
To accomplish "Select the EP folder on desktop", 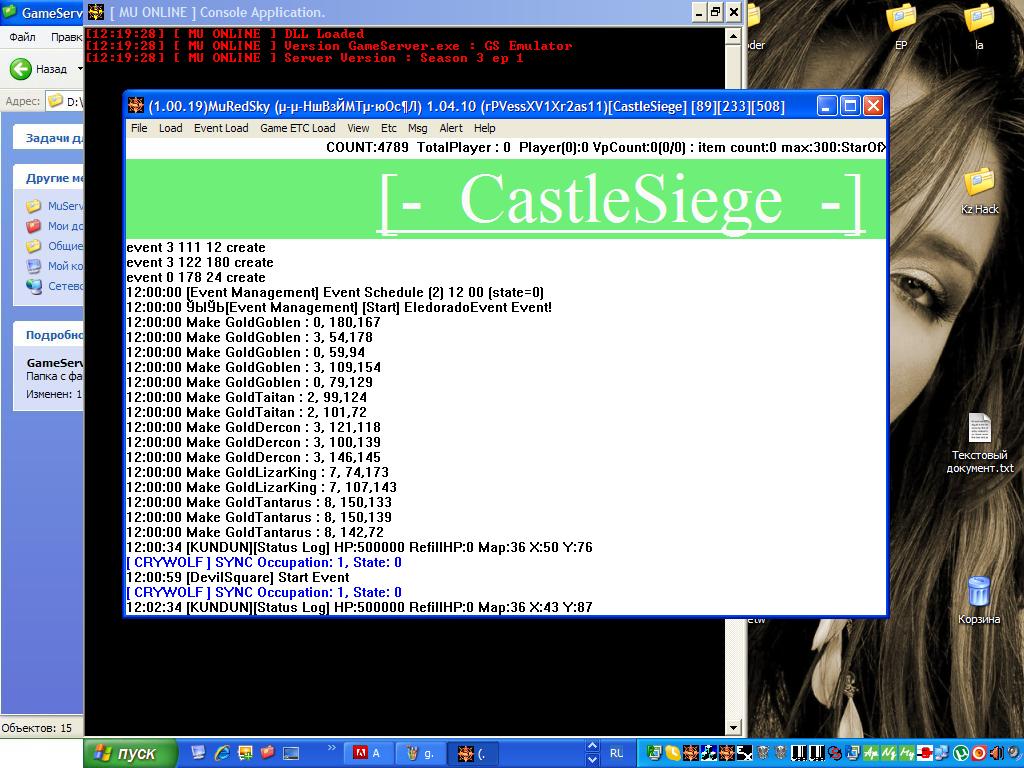I will [901, 25].
